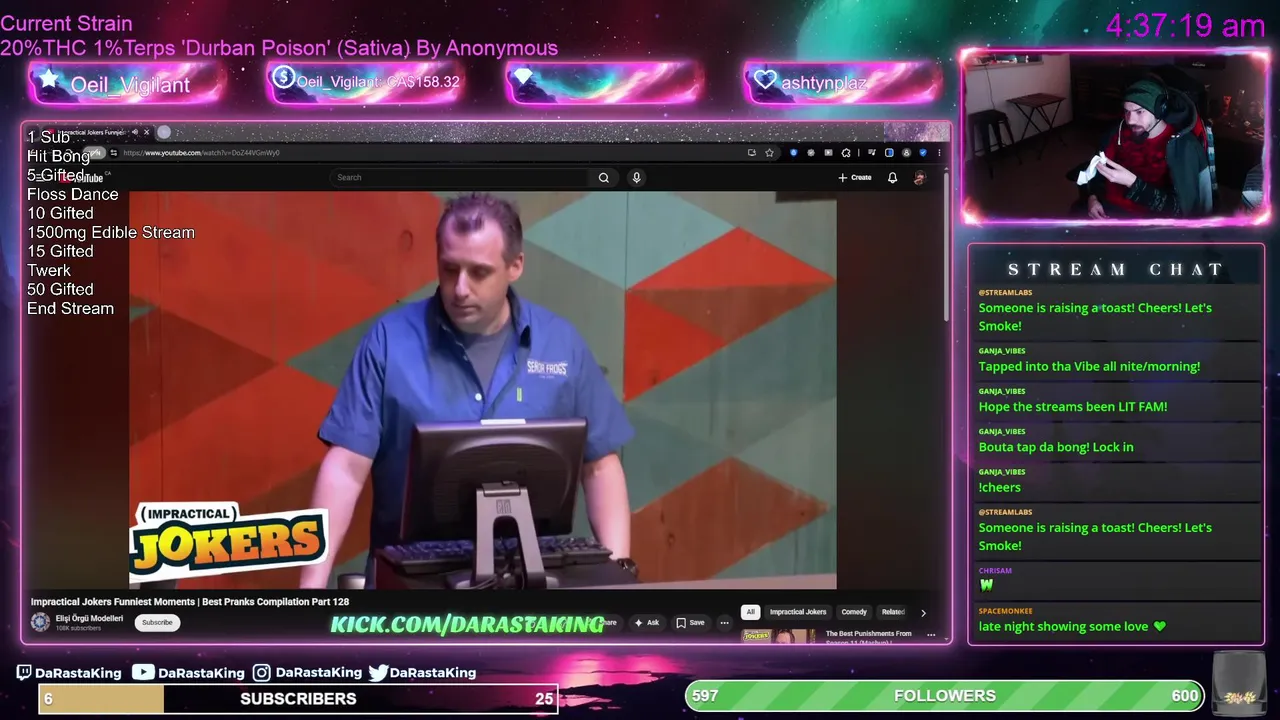The width and height of the screenshot is (1280, 720).
Task: Open browser three-dot menu
Action: 939,153
